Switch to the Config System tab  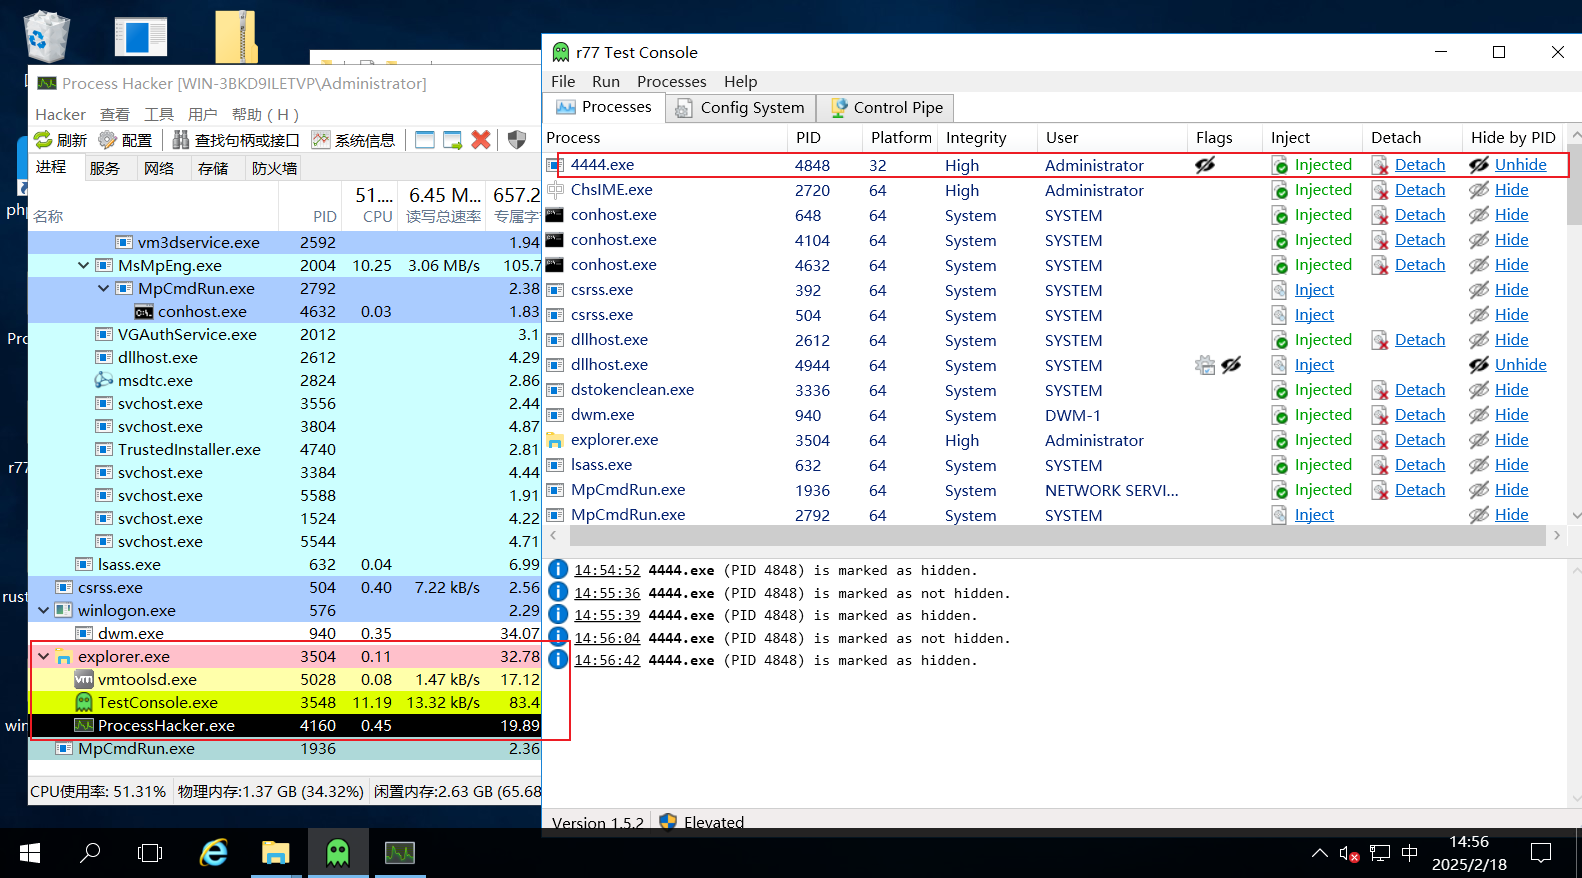(741, 108)
